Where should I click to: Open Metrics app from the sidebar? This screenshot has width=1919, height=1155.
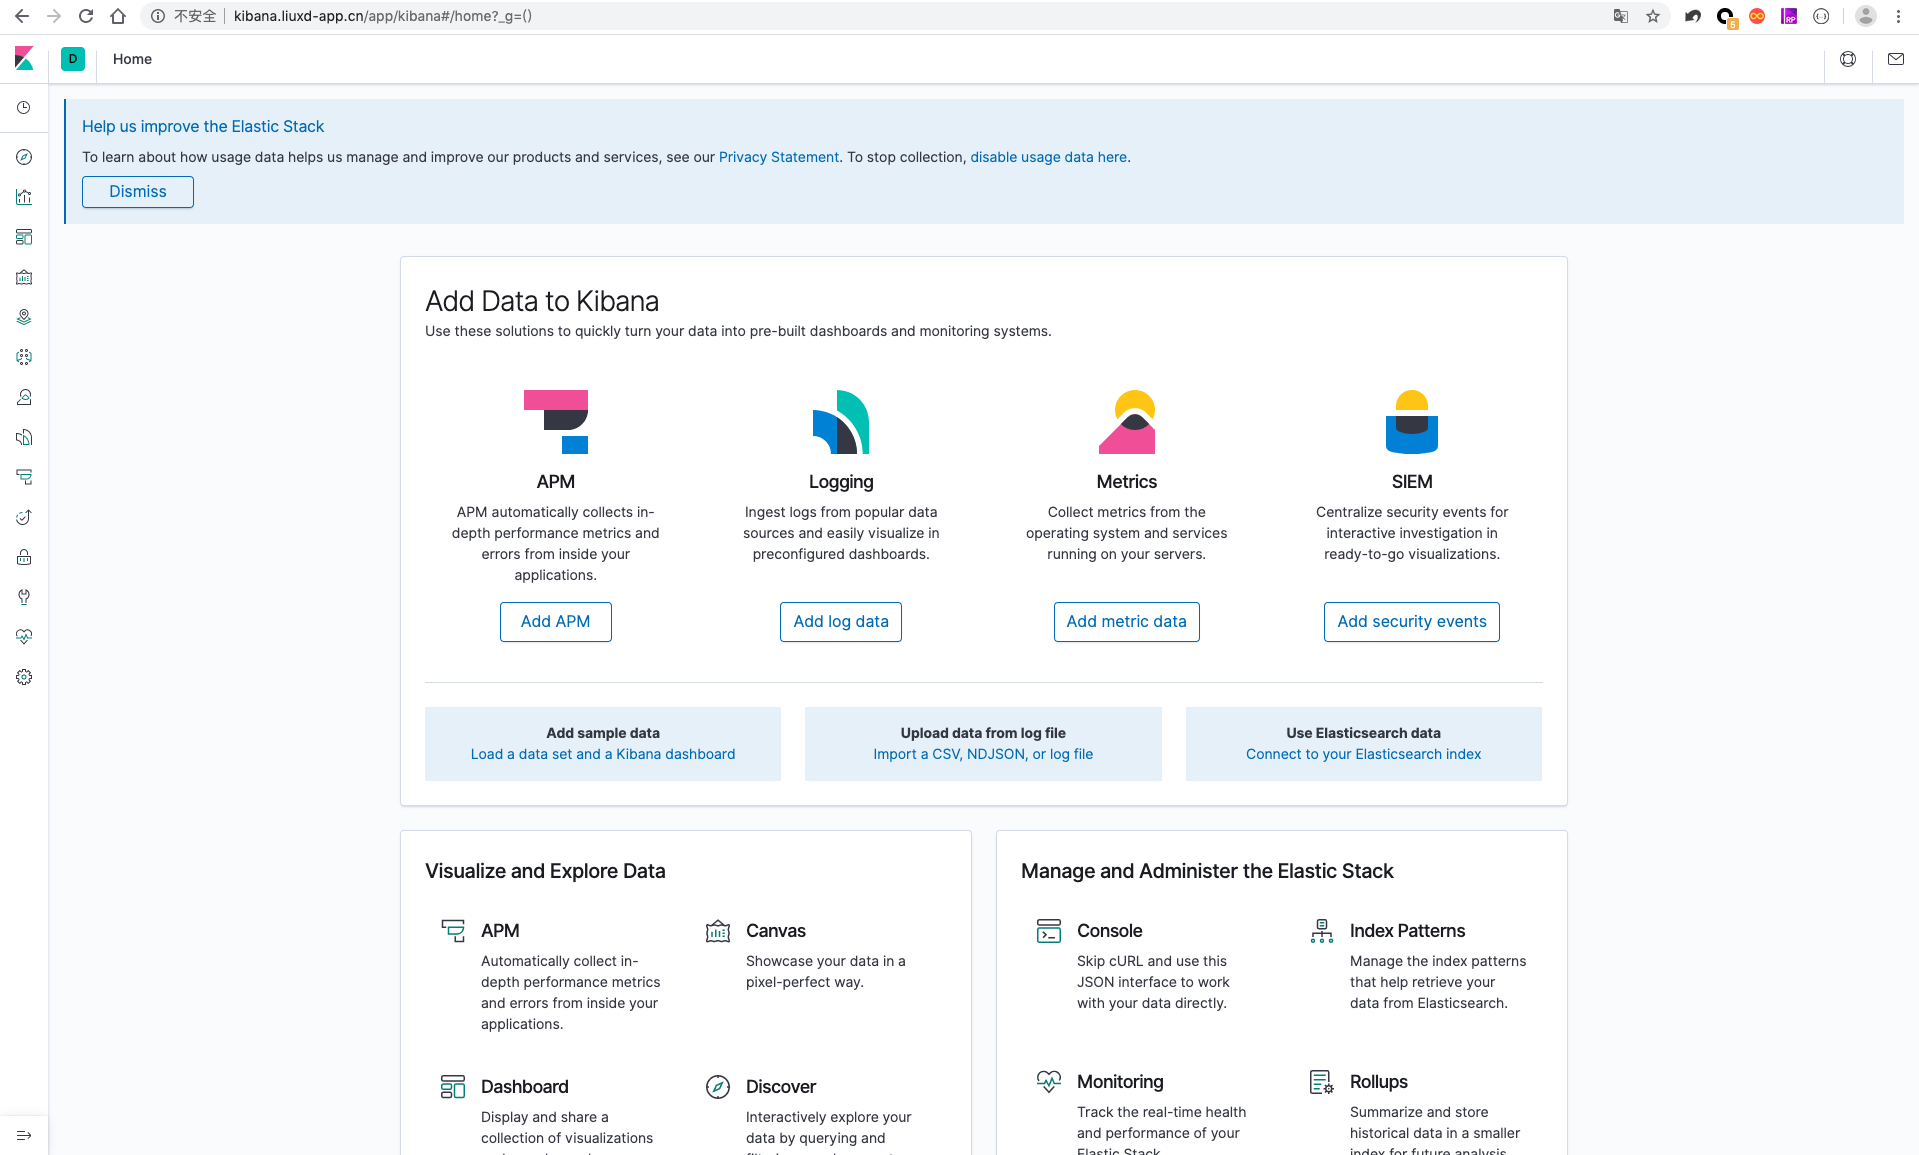point(24,397)
